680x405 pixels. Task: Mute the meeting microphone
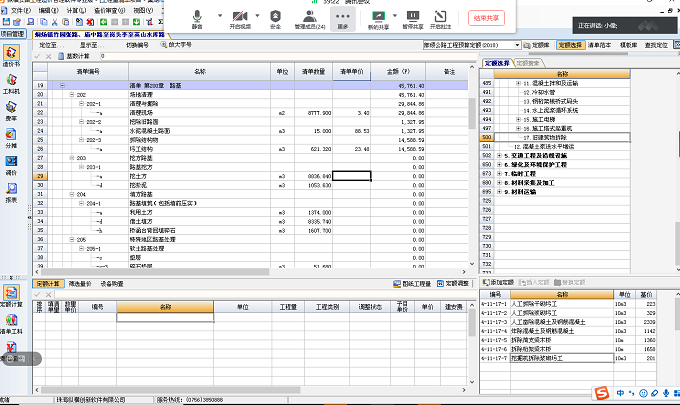(197, 20)
